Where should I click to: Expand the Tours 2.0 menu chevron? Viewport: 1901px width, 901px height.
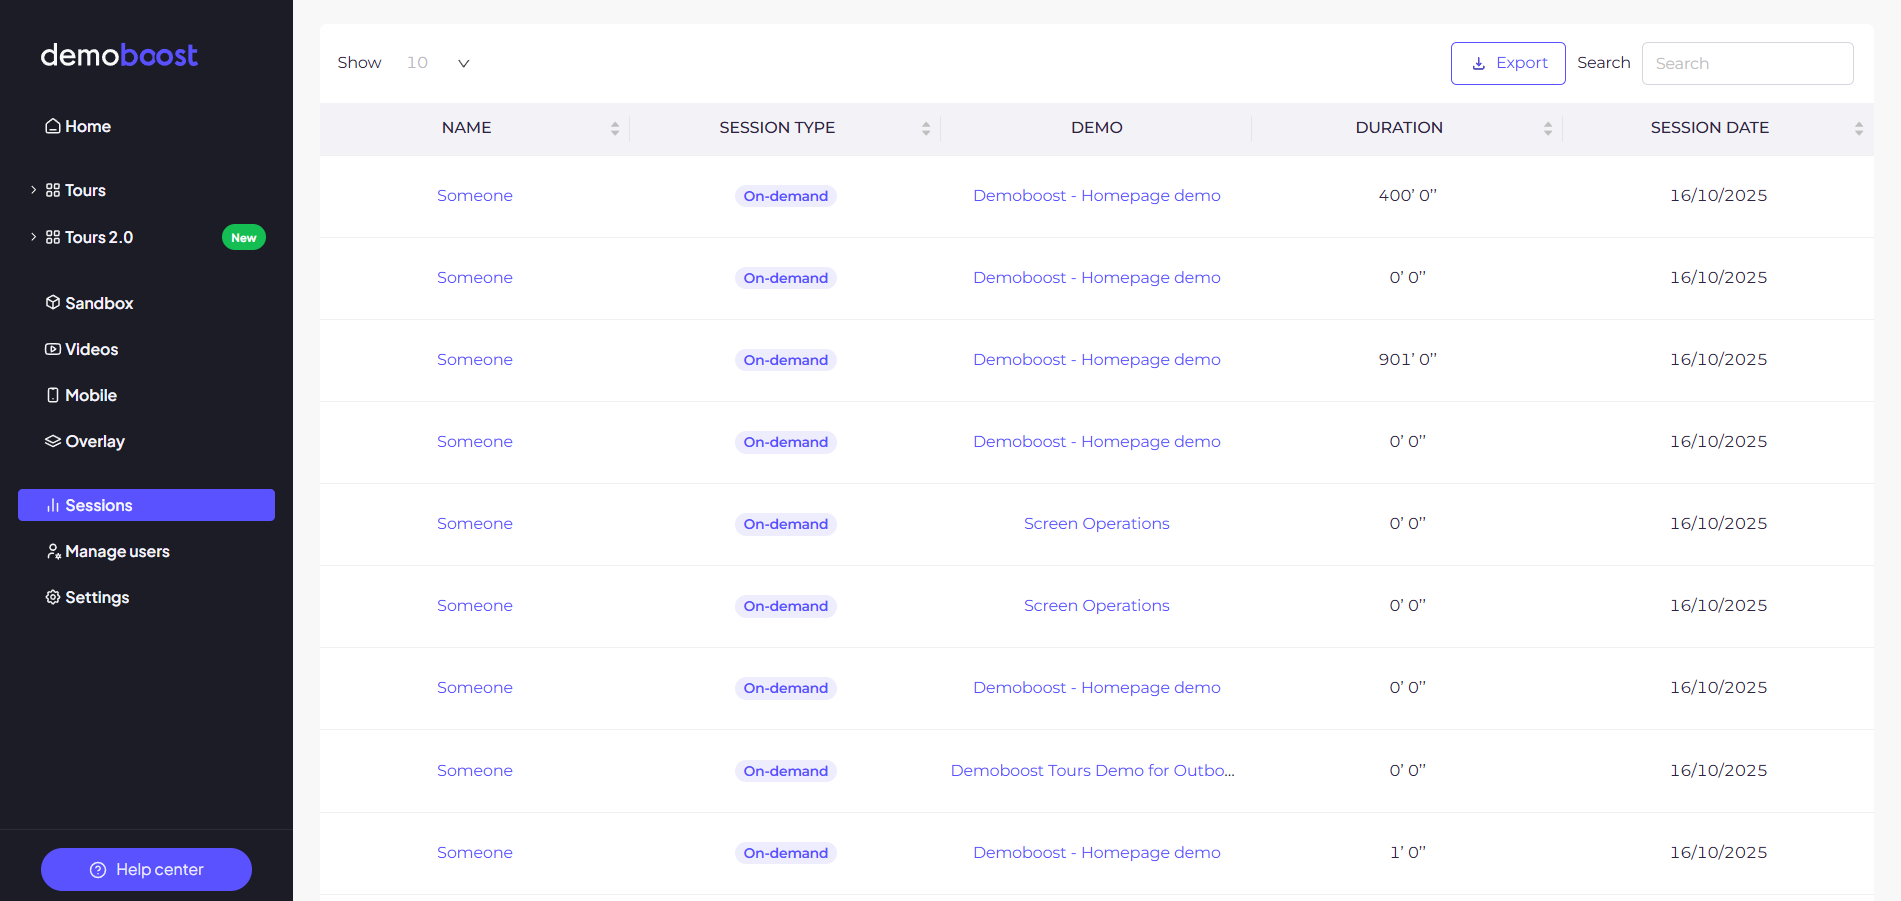[x=33, y=237]
